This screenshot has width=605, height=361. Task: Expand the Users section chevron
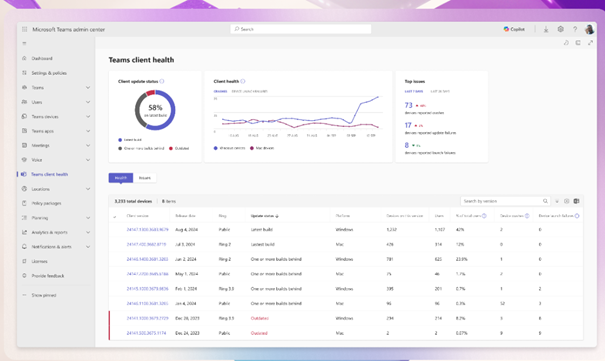(88, 102)
